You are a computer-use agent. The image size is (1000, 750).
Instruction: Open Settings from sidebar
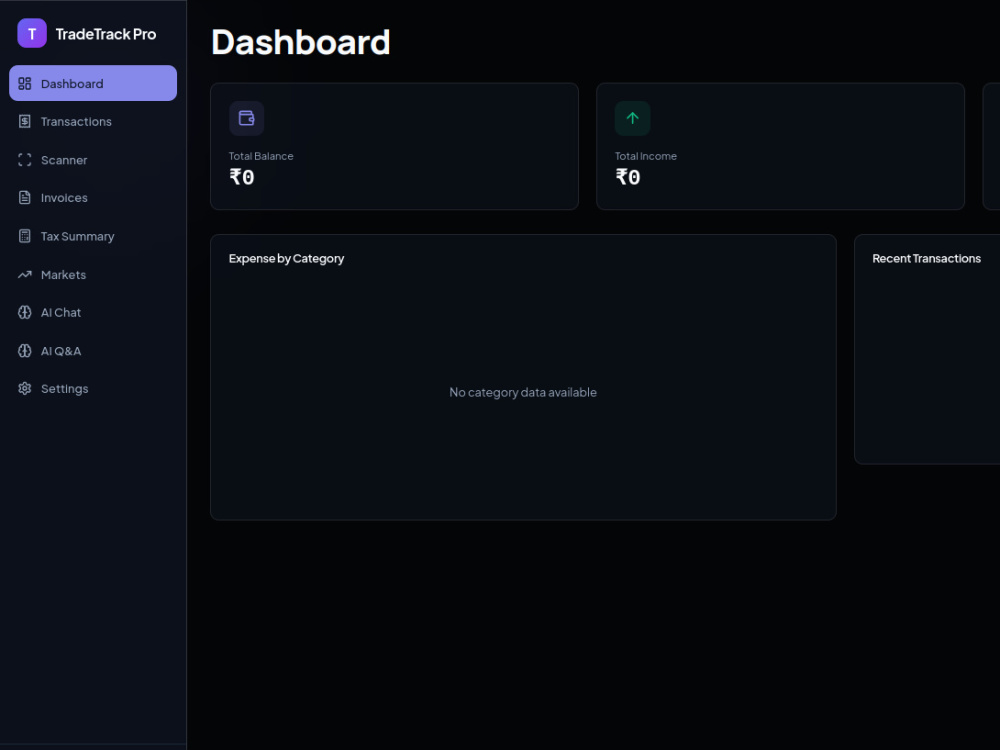pyautogui.click(x=93, y=388)
